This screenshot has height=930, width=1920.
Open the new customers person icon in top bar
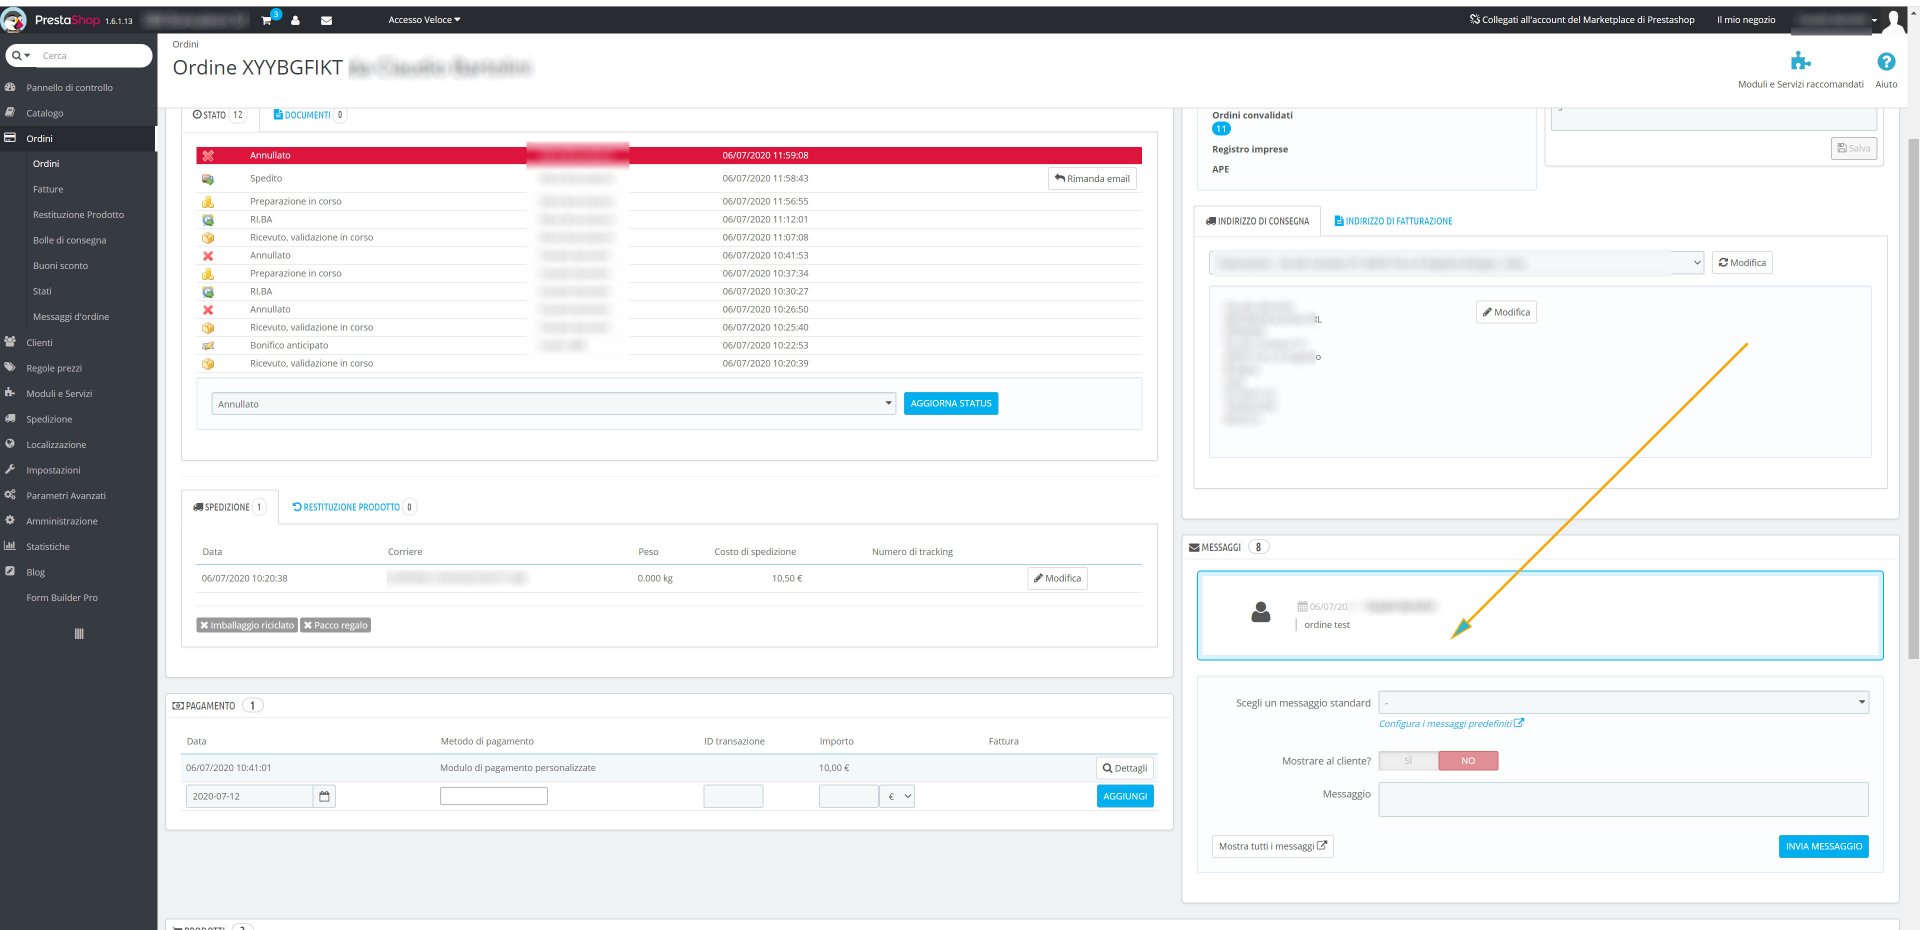(295, 20)
